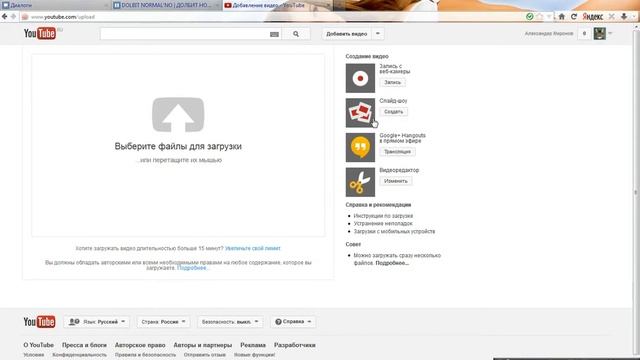Click the Добавить видео button
The width and height of the screenshot is (640, 360).
click(x=347, y=34)
